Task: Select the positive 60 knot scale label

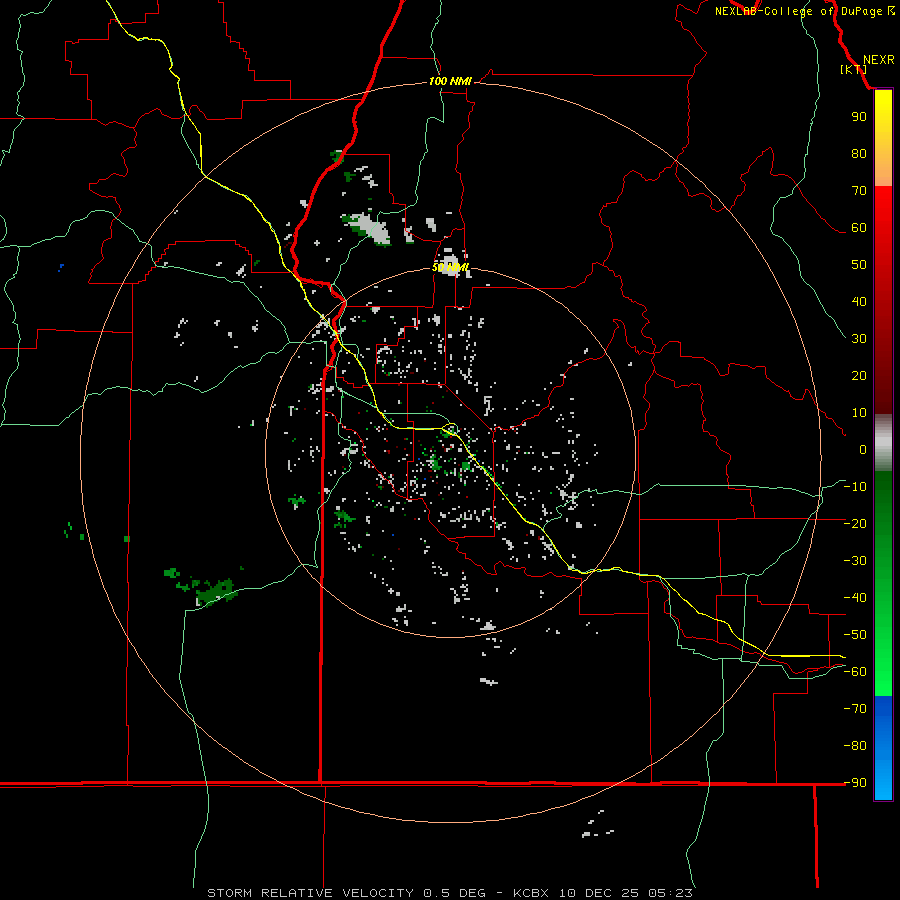Action: [x=859, y=227]
